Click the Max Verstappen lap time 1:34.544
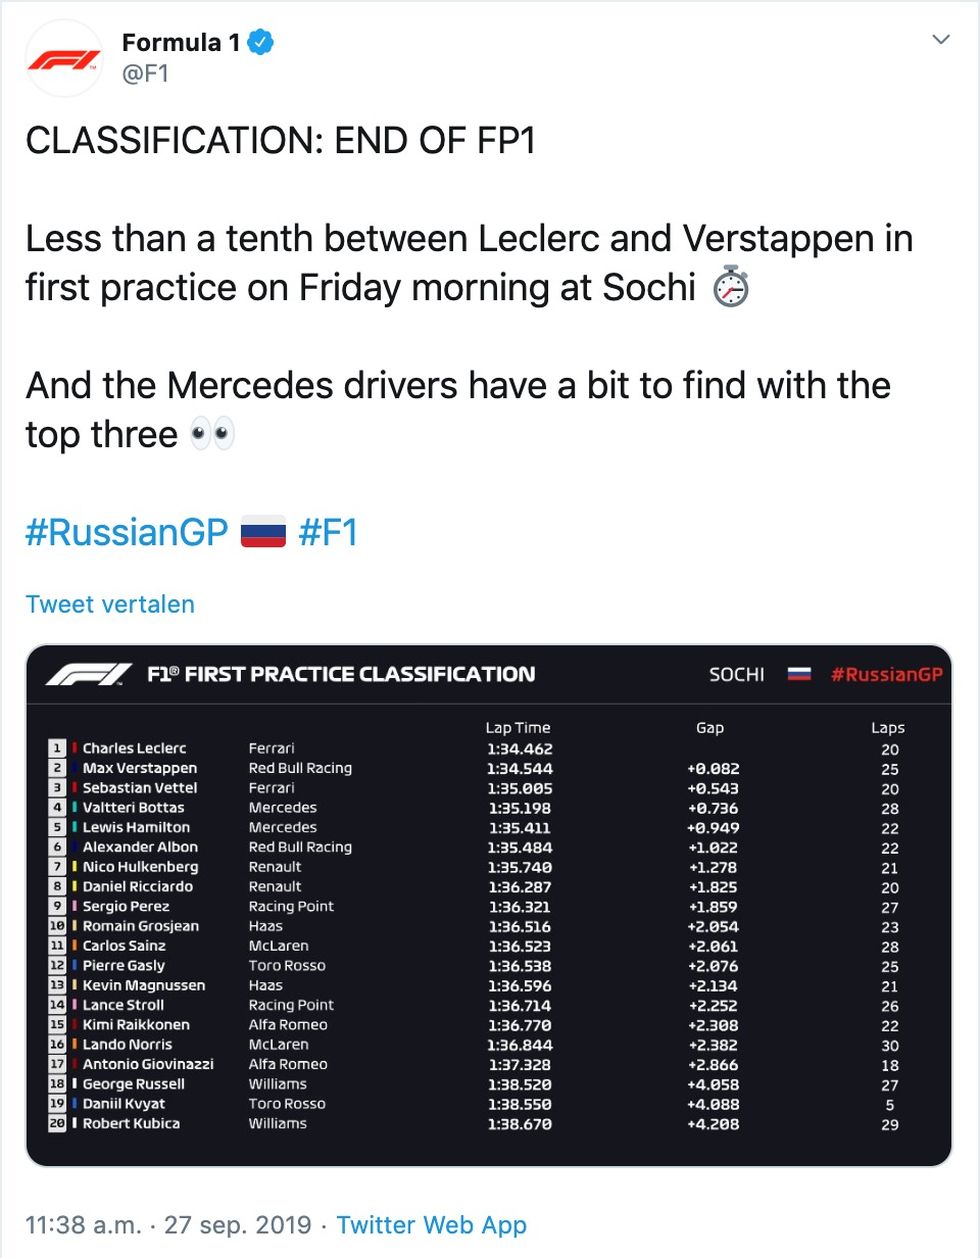This screenshot has width=980, height=1258. point(520,768)
